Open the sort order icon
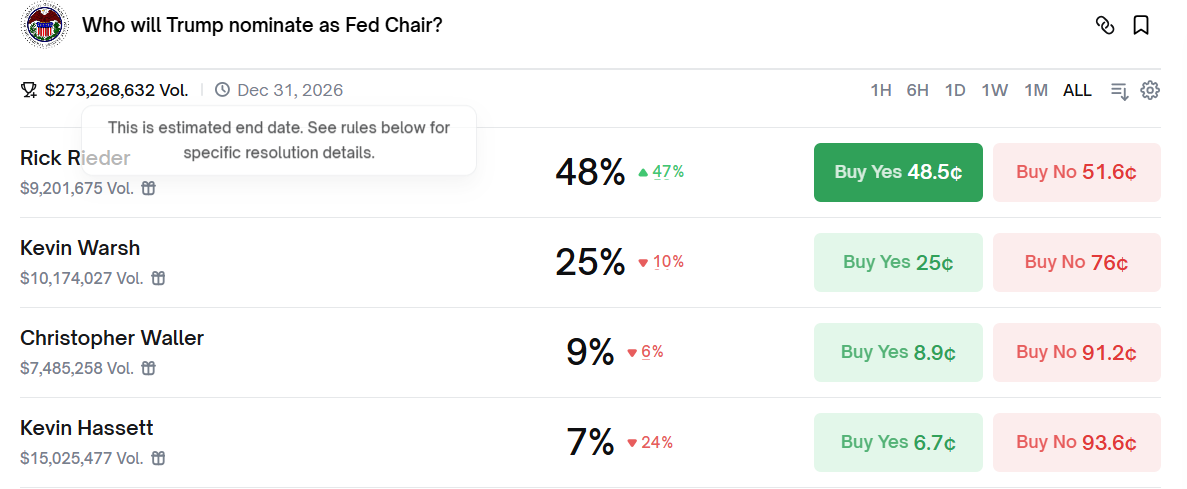The image size is (1187, 489). coord(1120,90)
